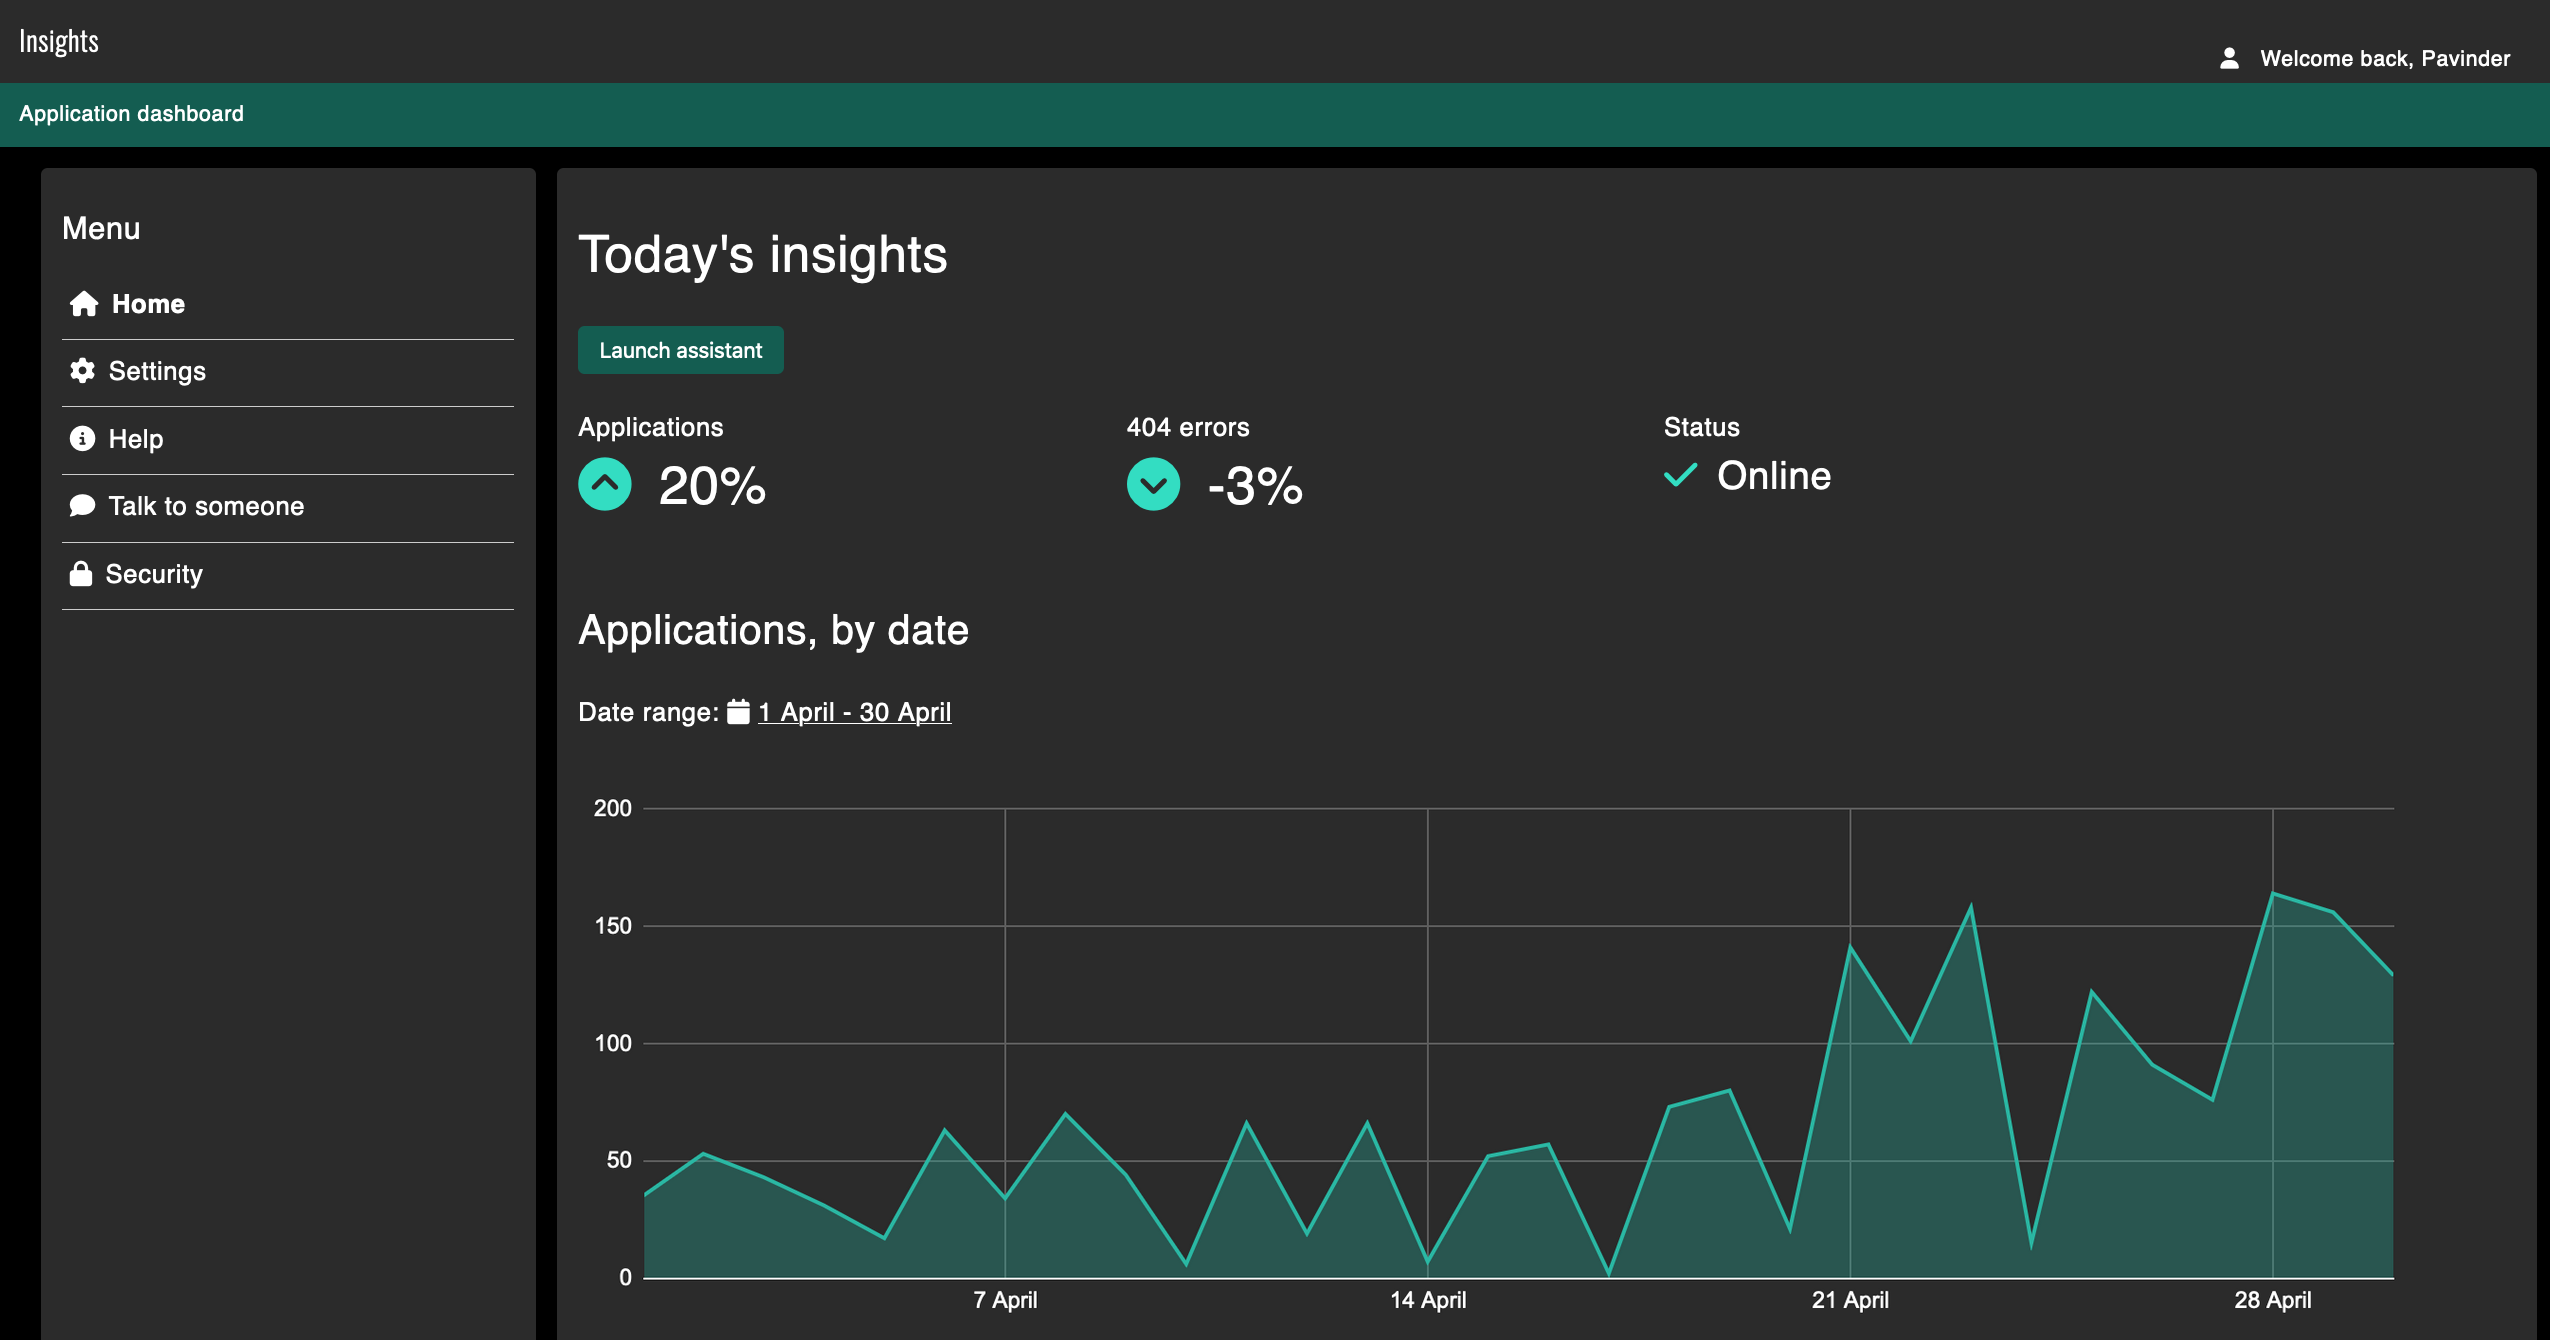This screenshot has height=1340, width=2550.
Task: Select the Application dashboard tab
Action: [131, 113]
